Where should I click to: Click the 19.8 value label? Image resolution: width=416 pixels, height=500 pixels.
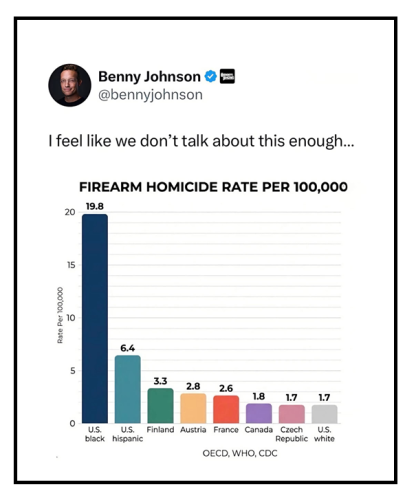click(x=95, y=206)
